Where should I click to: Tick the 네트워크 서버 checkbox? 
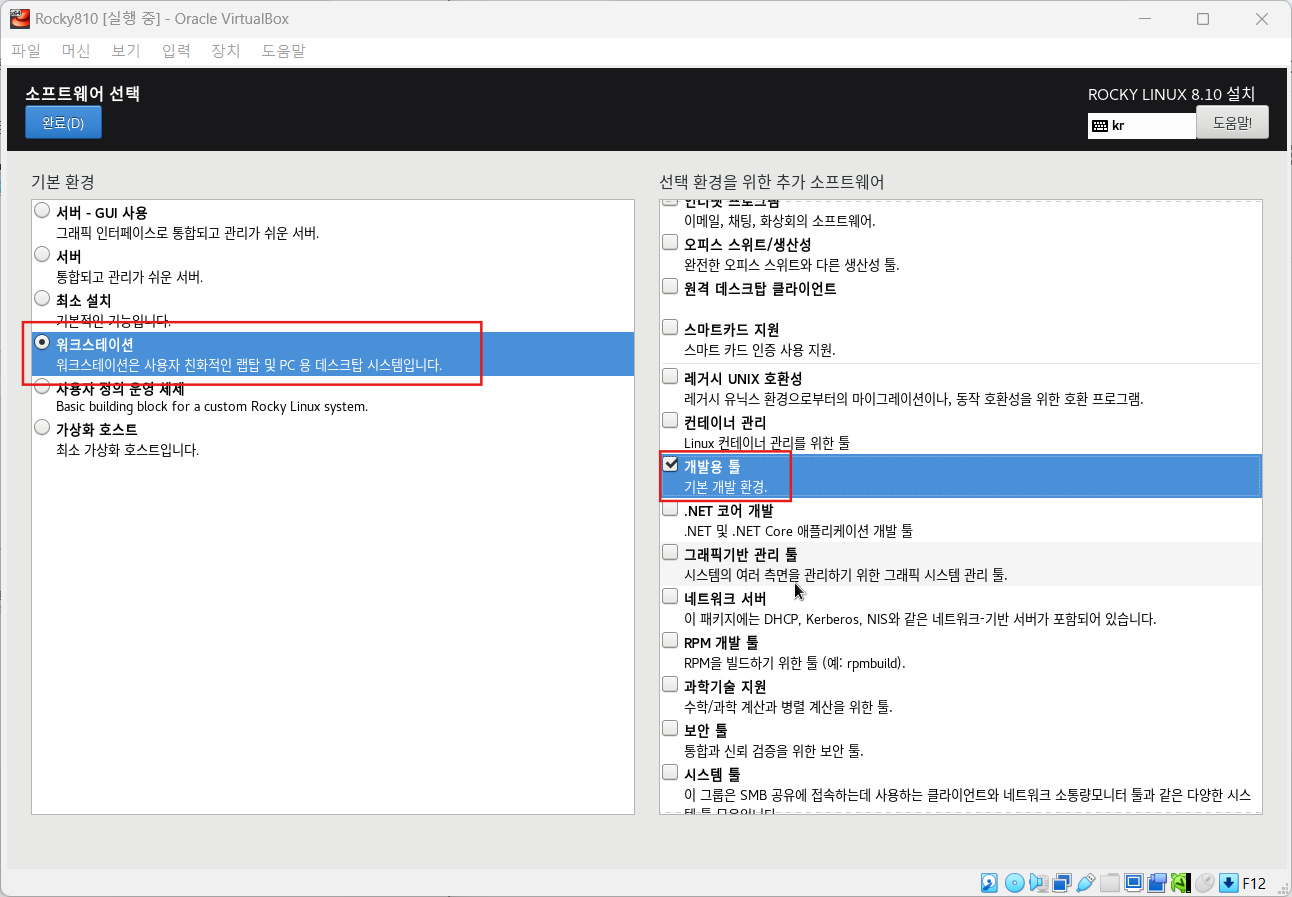tap(670, 596)
